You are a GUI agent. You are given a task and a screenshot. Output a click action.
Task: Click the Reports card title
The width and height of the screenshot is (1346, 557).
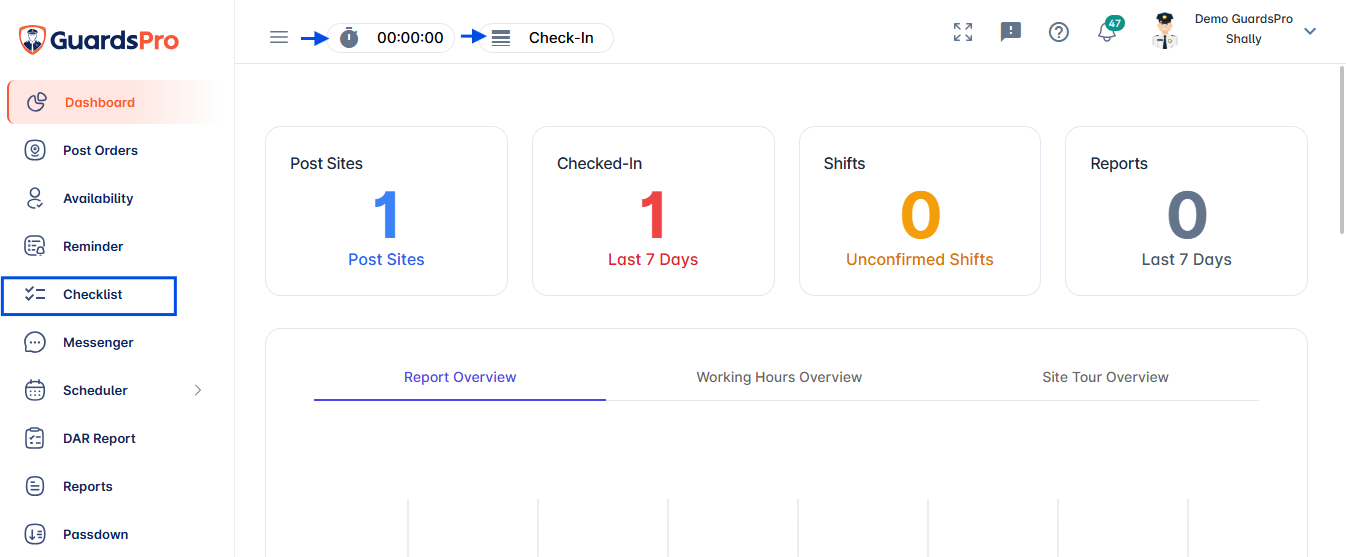point(1119,163)
